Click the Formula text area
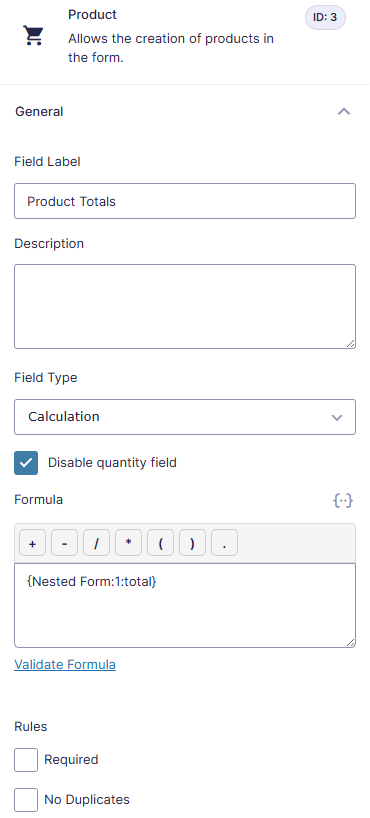This screenshot has height=818, width=370. 185,605
